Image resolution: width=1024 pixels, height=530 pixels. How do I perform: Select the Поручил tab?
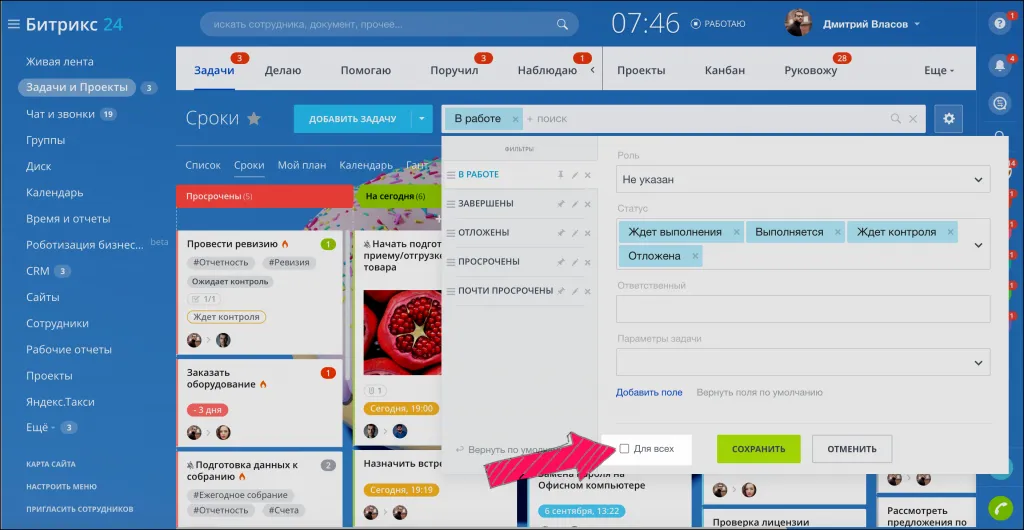(454, 71)
